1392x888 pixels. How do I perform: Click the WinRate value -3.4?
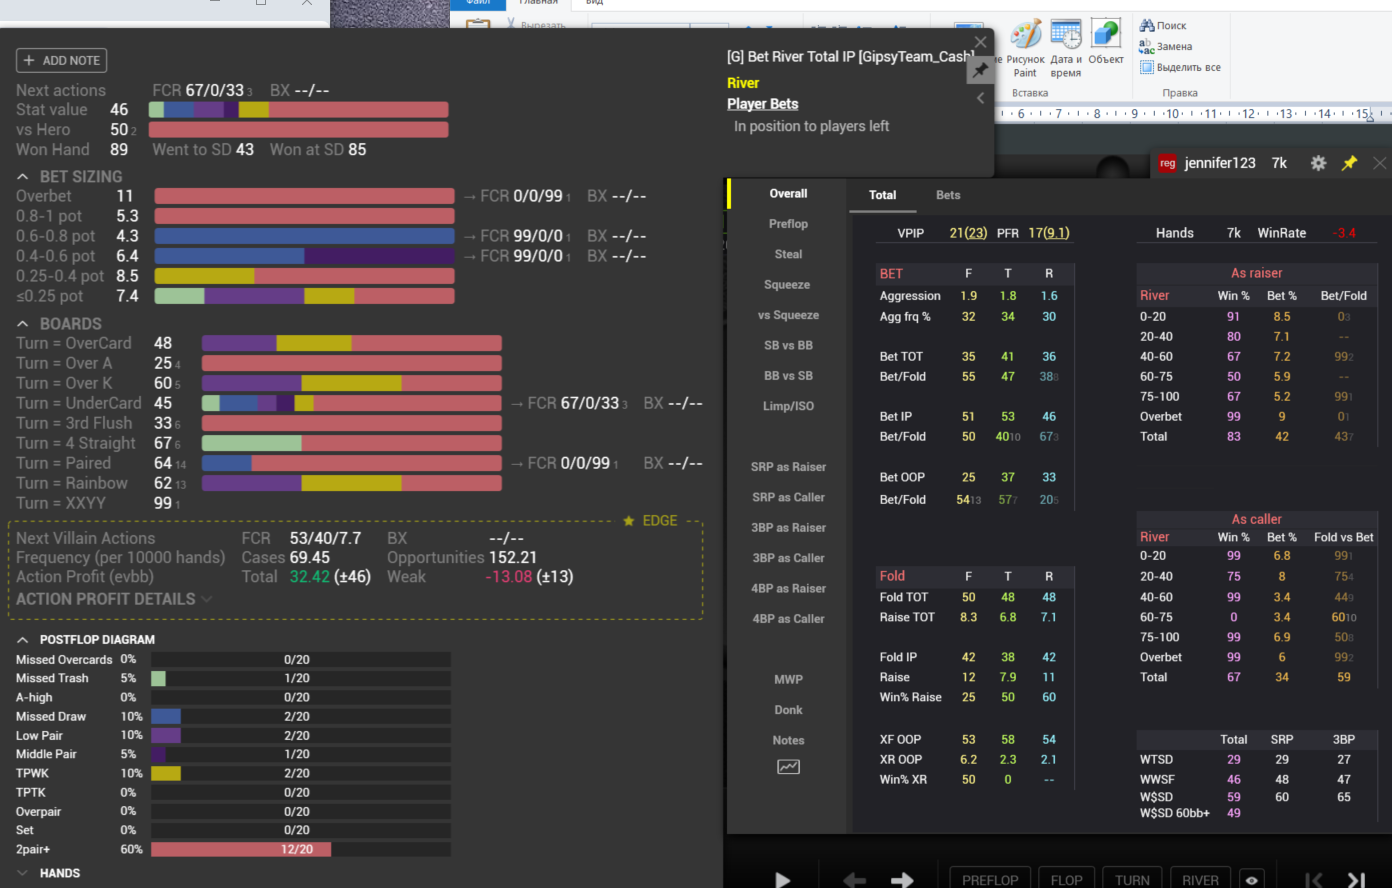point(1344,233)
